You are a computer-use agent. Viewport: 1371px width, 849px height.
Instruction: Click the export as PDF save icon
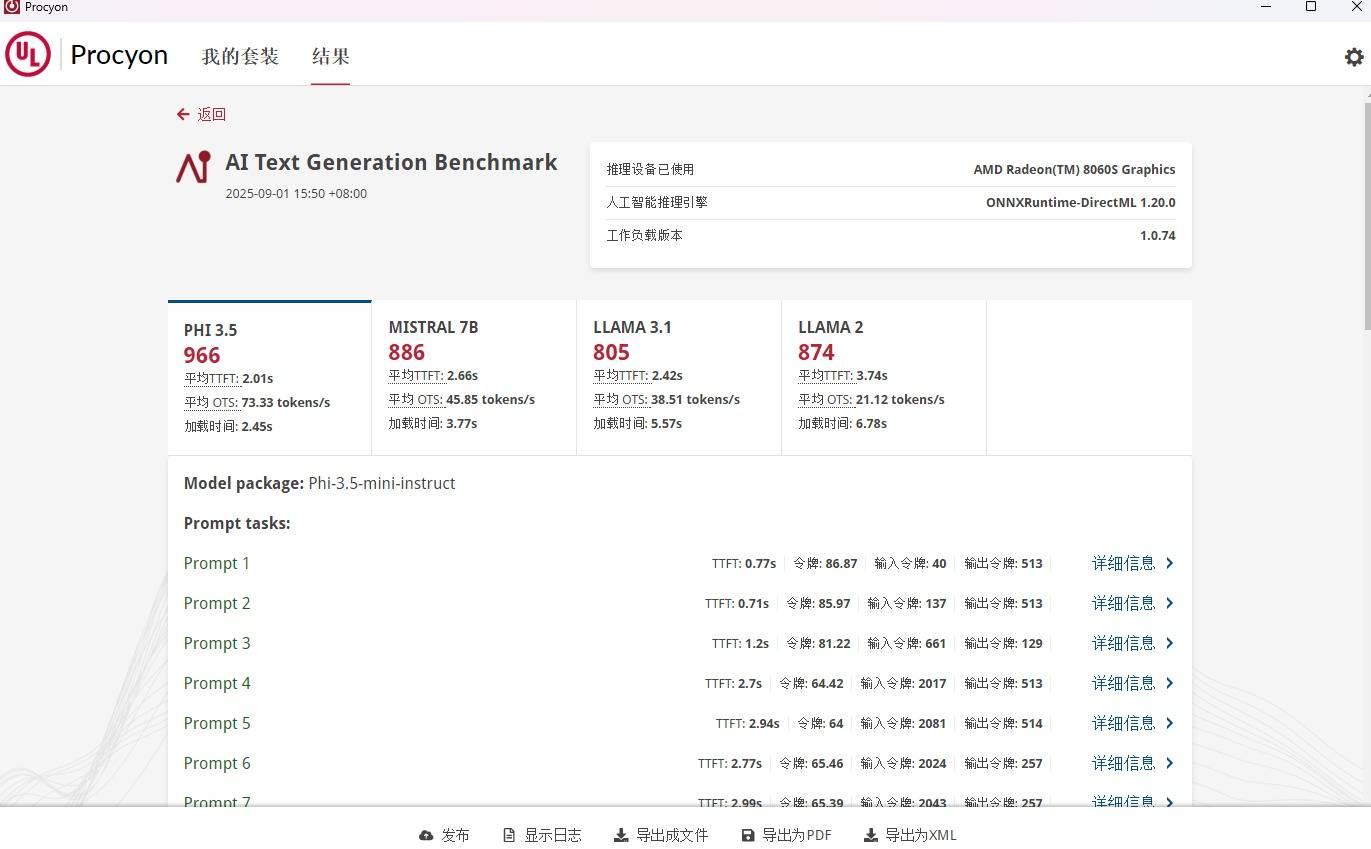[x=747, y=835]
